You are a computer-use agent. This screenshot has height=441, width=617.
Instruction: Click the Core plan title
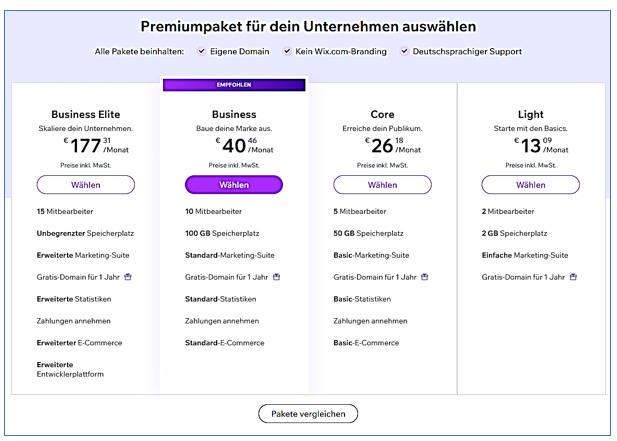(382, 114)
